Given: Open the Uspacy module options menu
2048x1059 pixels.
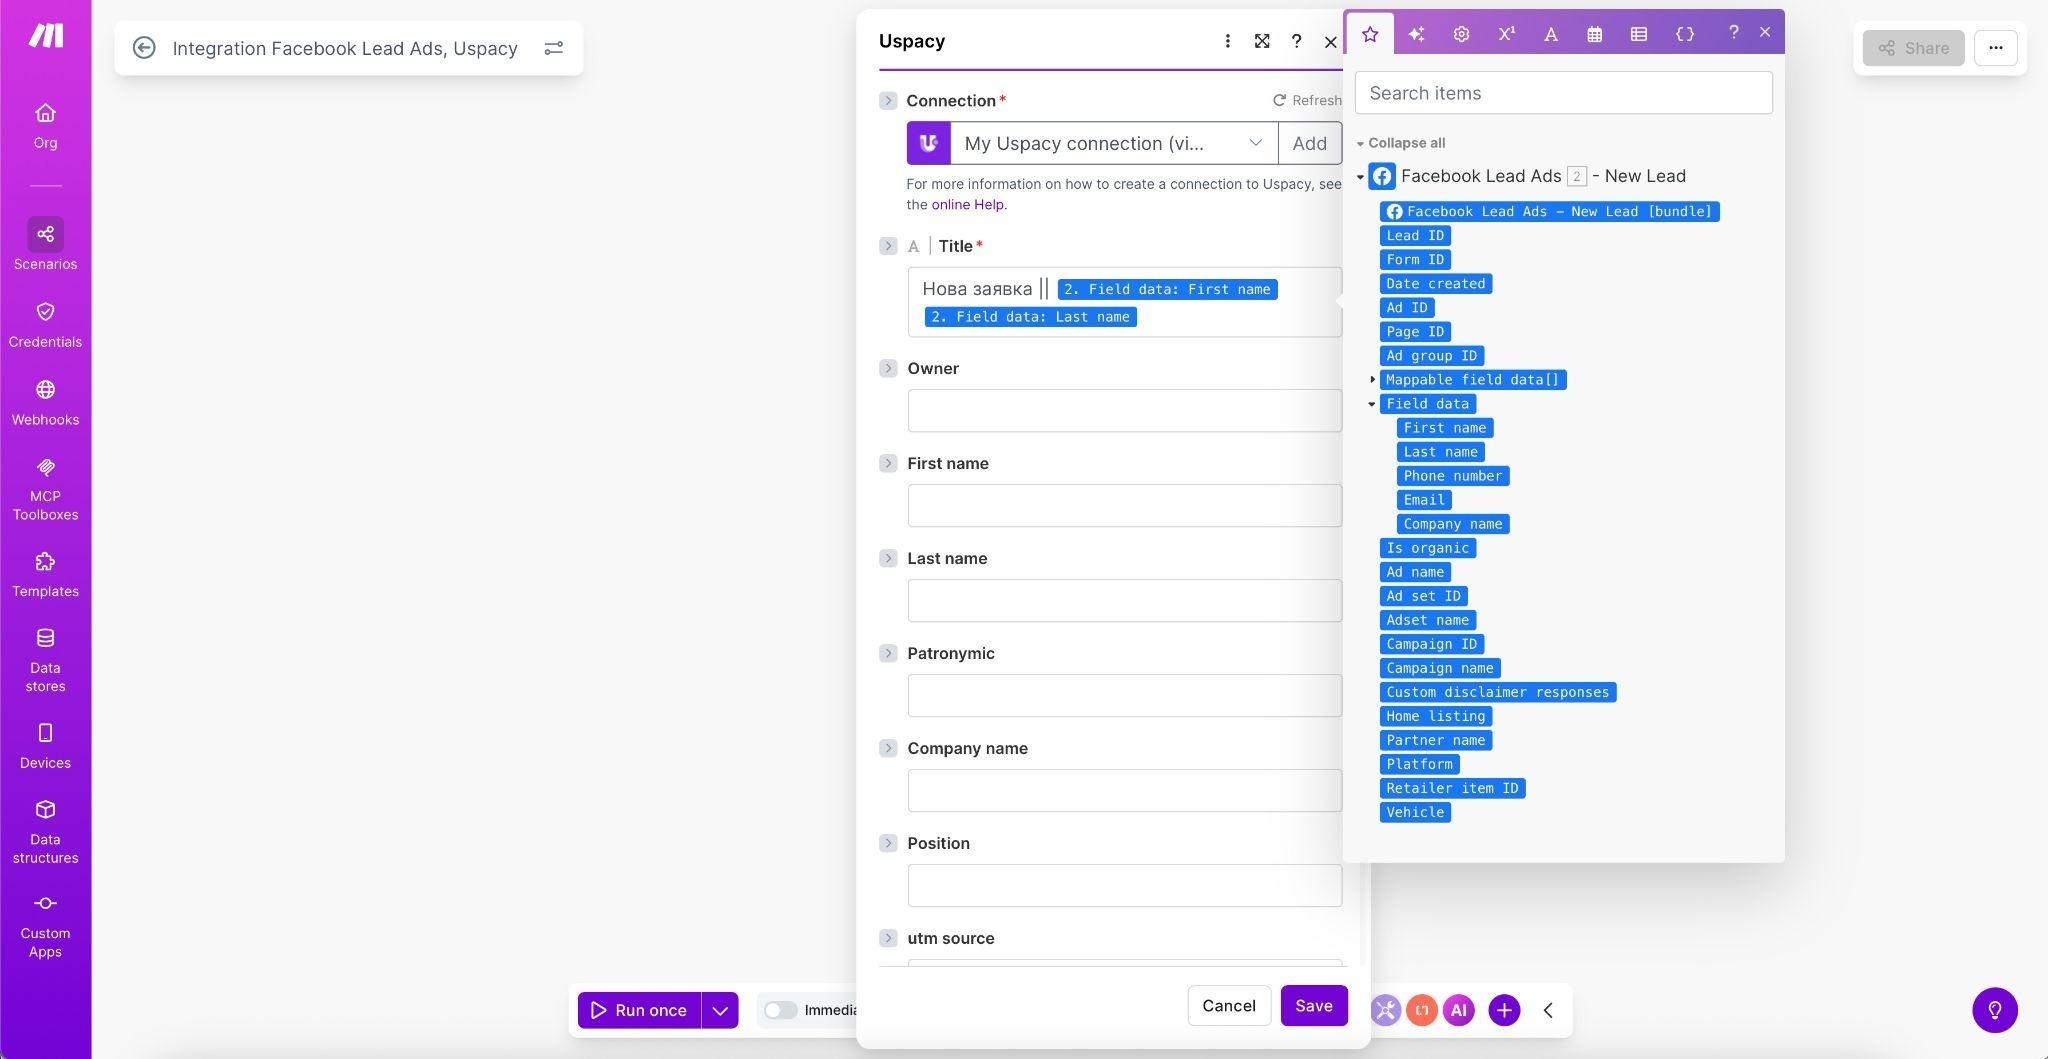Looking at the screenshot, I should pyautogui.click(x=1227, y=41).
